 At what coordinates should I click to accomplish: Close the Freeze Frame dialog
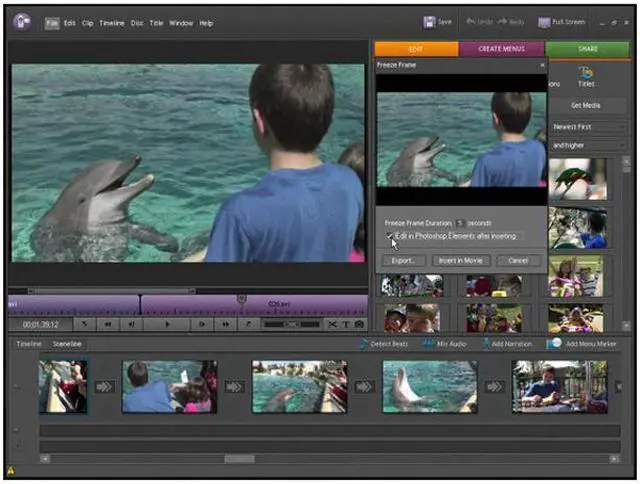coord(542,65)
